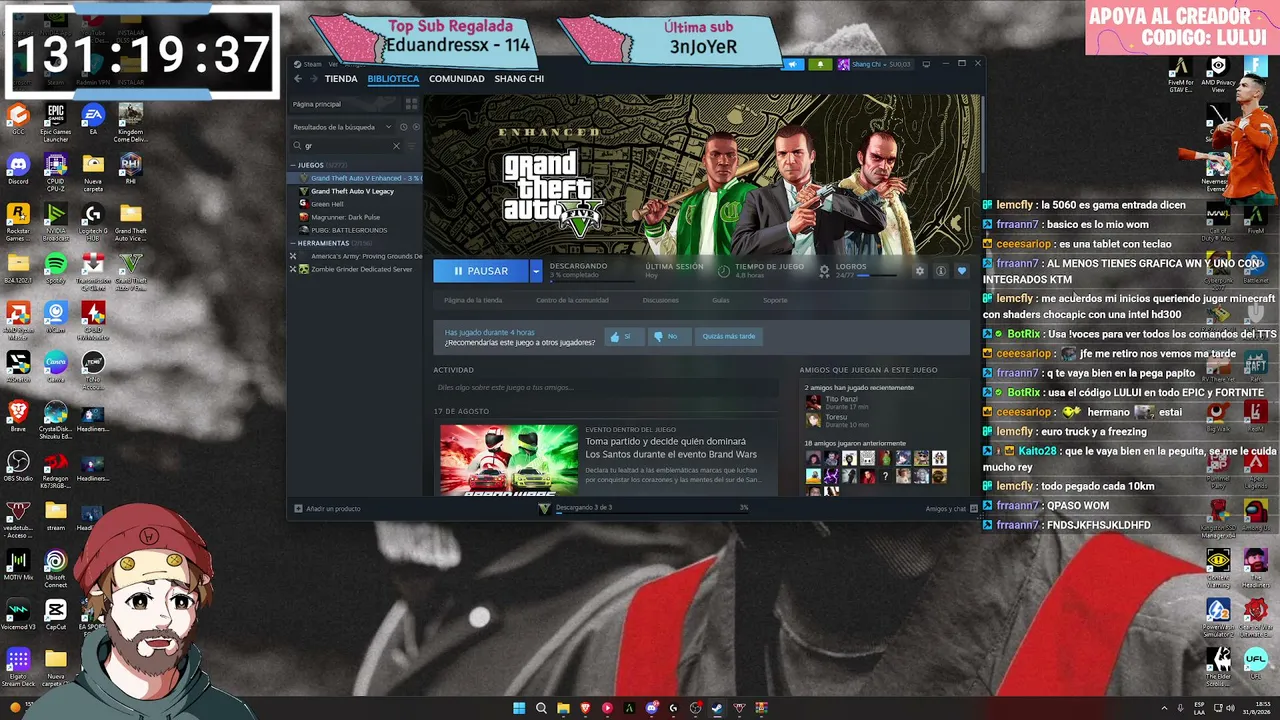Open library advanced filter options icon
Viewport: 1280px width, 720px height.
click(x=411, y=146)
